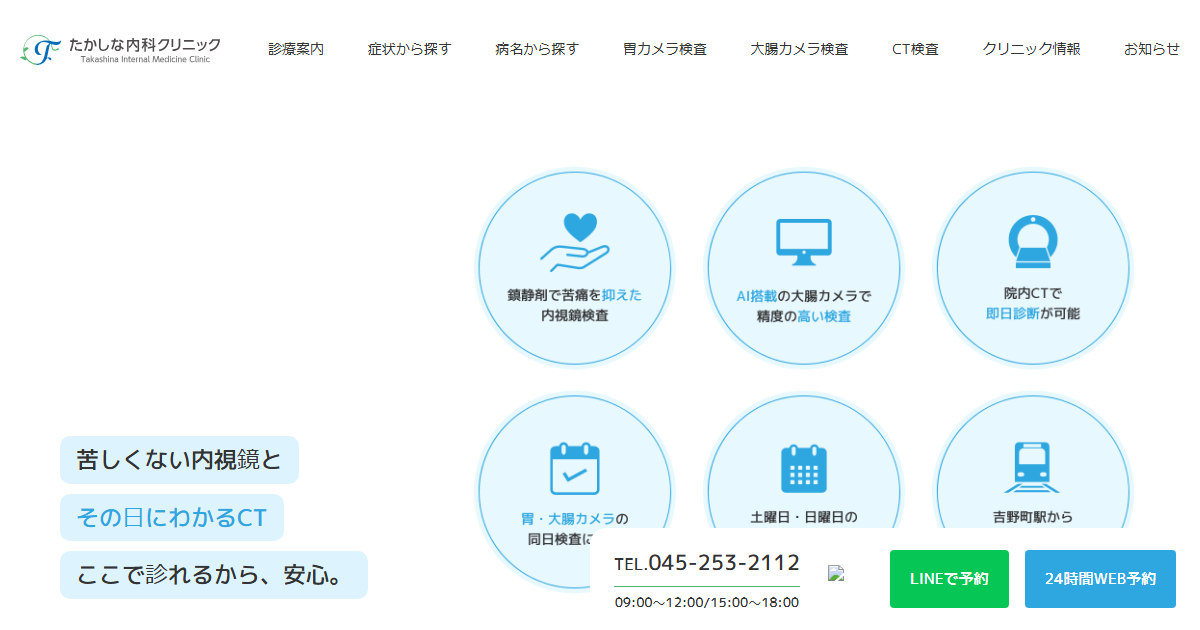Click the その日にわかるCT headline
The width and height of the screenshot is (1200, 630).
(172, 518)
